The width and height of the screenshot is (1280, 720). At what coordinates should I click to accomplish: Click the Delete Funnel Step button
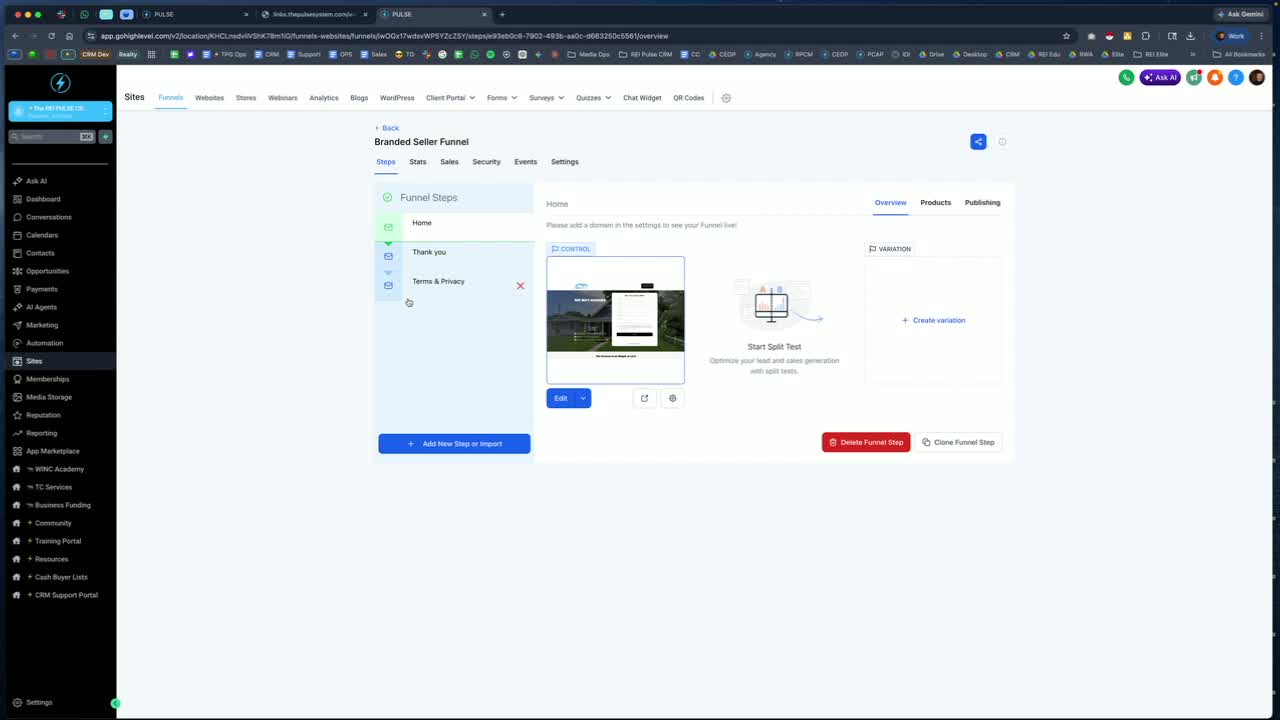point(866,442)
